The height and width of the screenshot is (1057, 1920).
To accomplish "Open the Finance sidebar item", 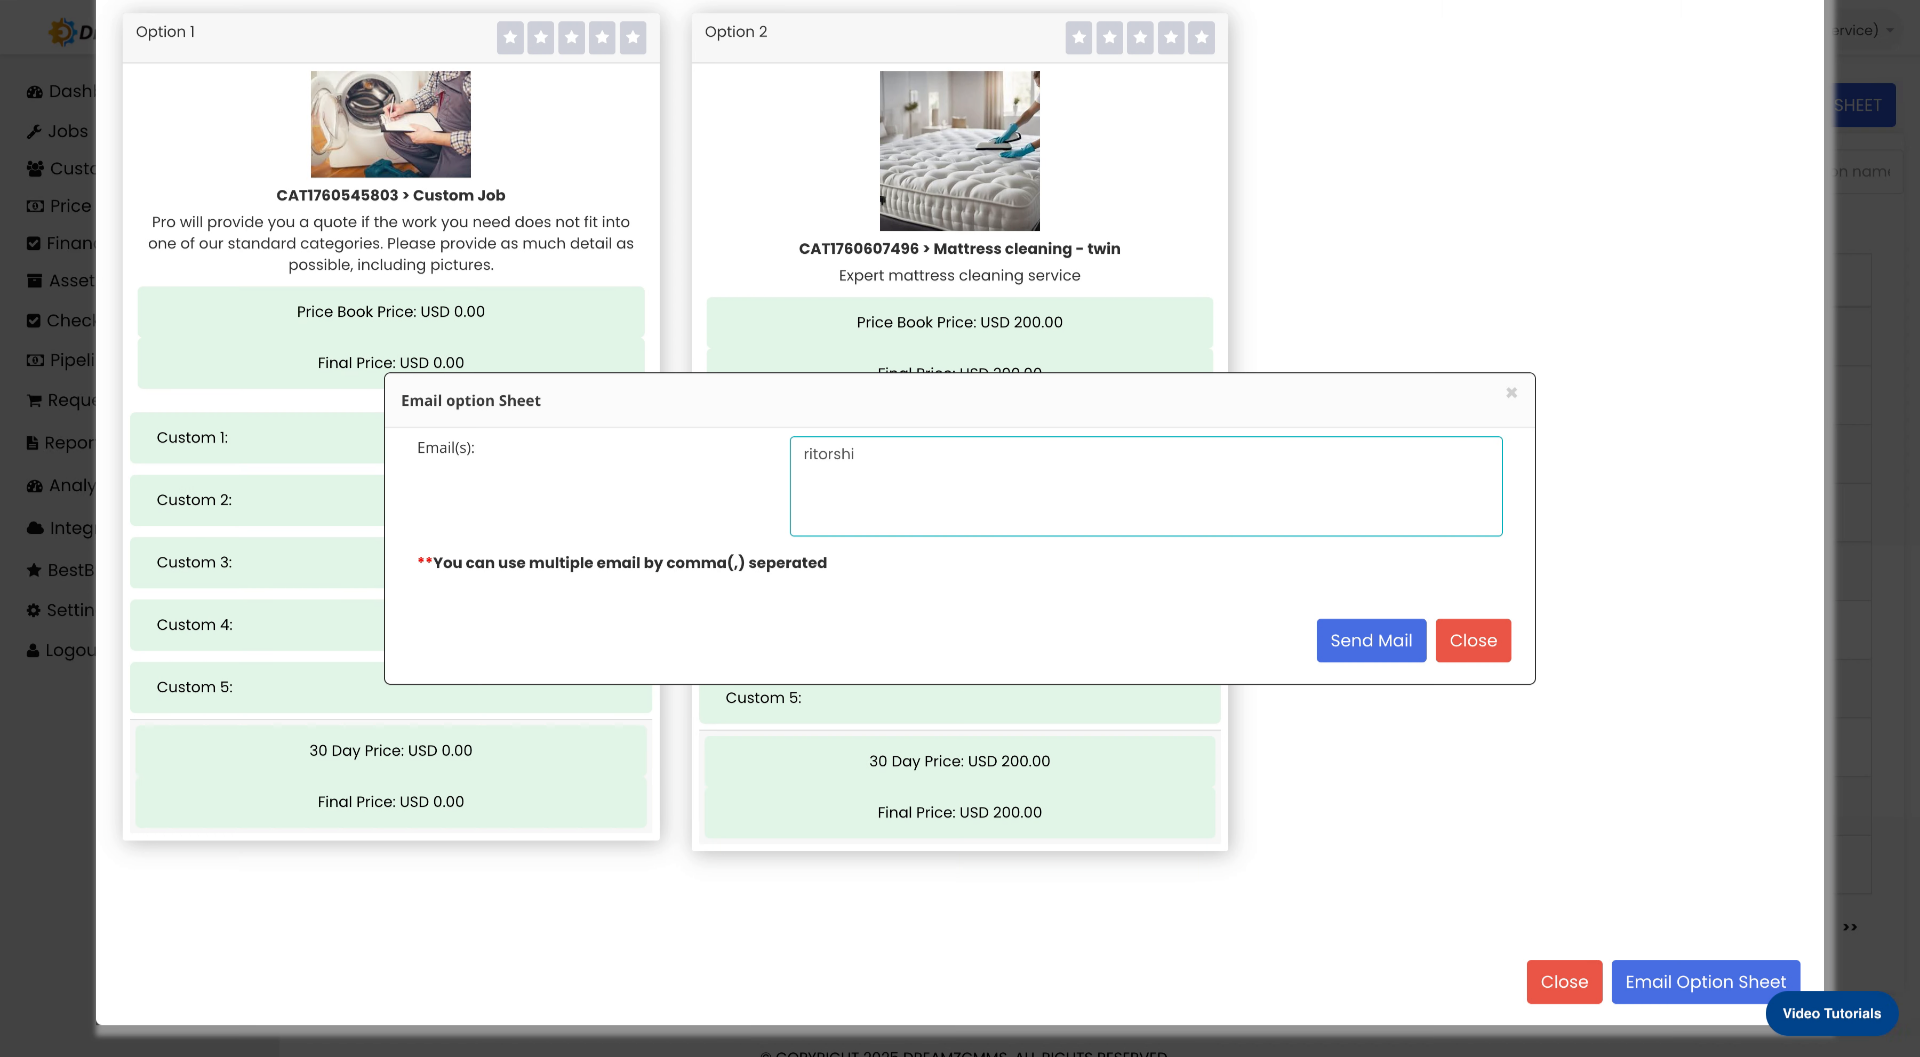I will pyautogui.click(x=61, y=243).
